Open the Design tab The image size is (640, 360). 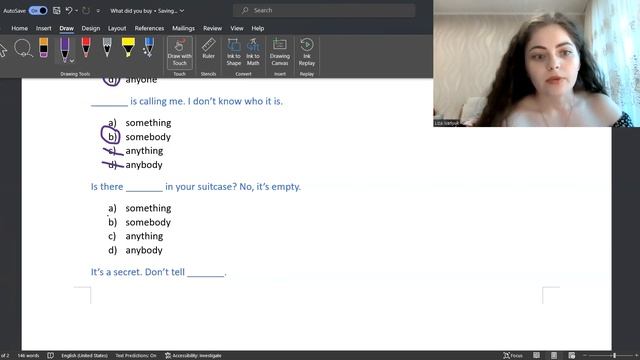tap(91, 28)
